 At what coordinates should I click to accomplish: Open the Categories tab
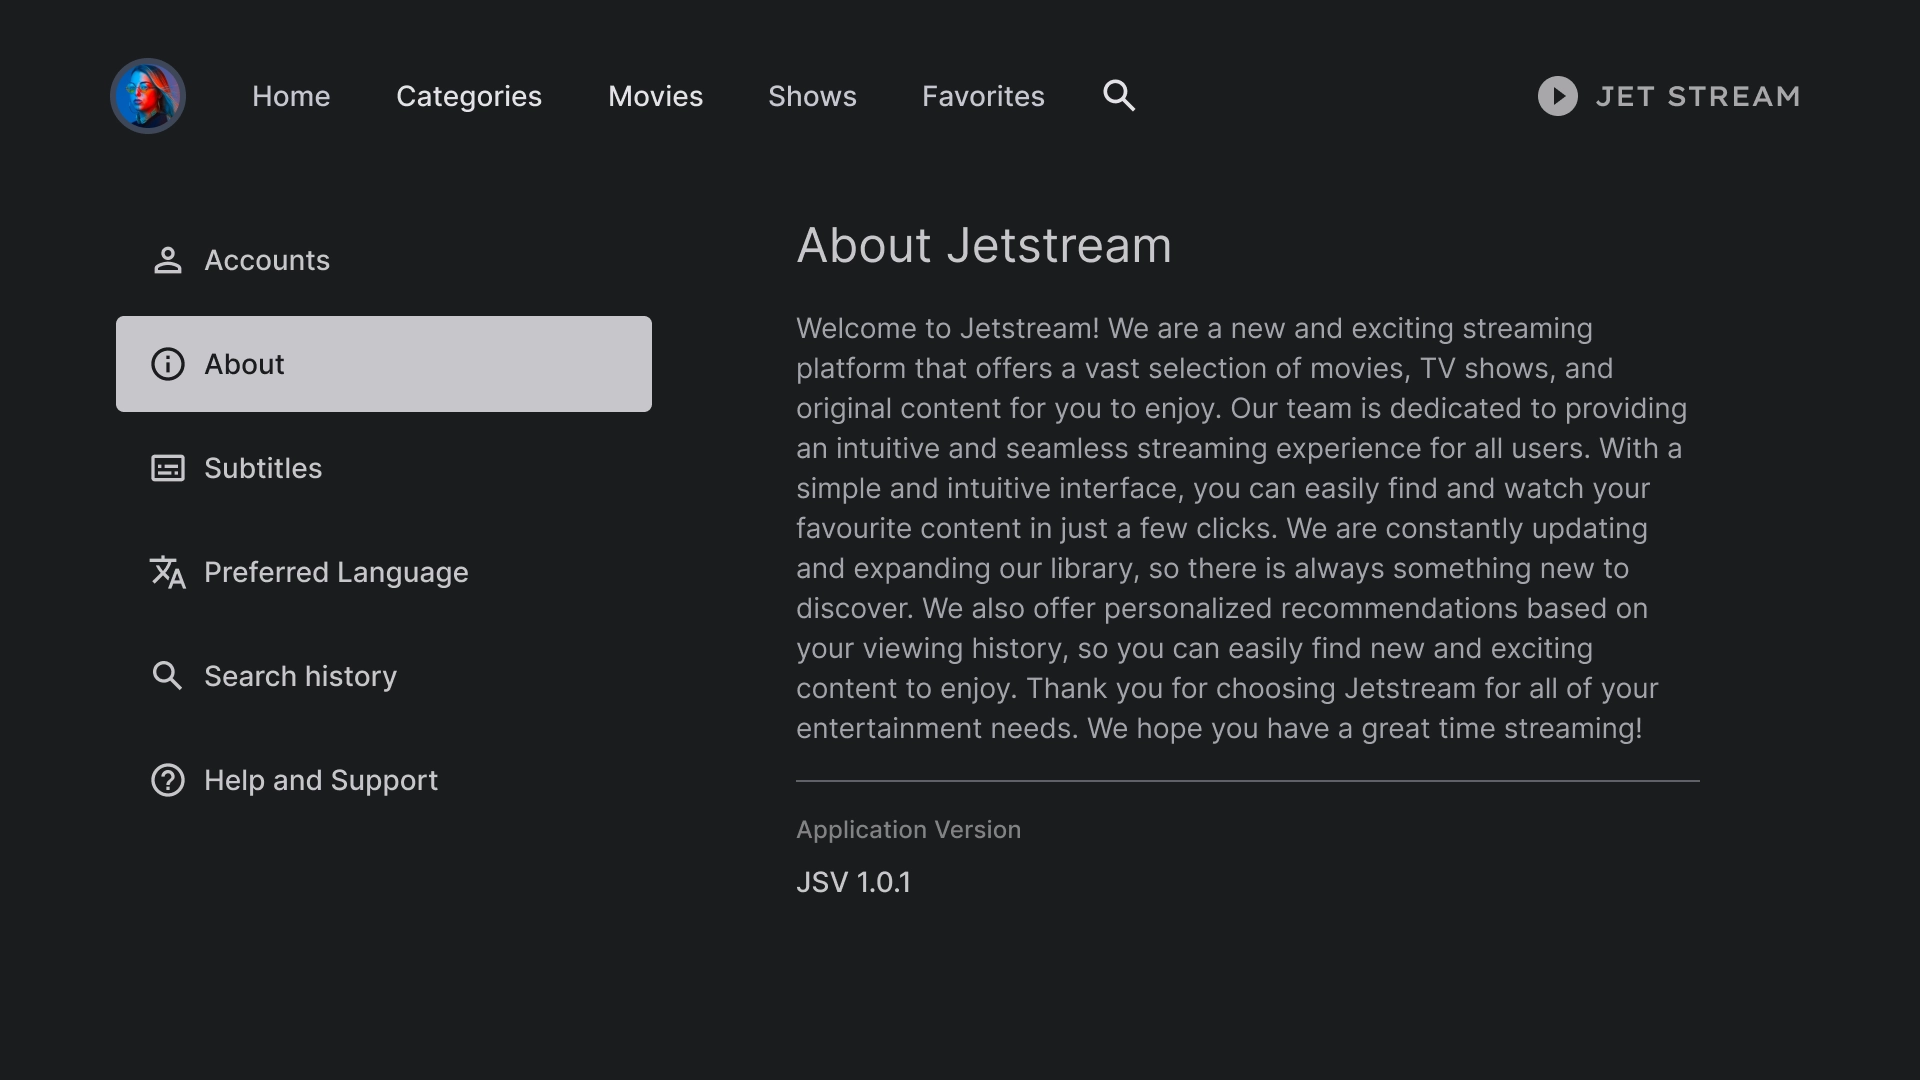point(469,96)
